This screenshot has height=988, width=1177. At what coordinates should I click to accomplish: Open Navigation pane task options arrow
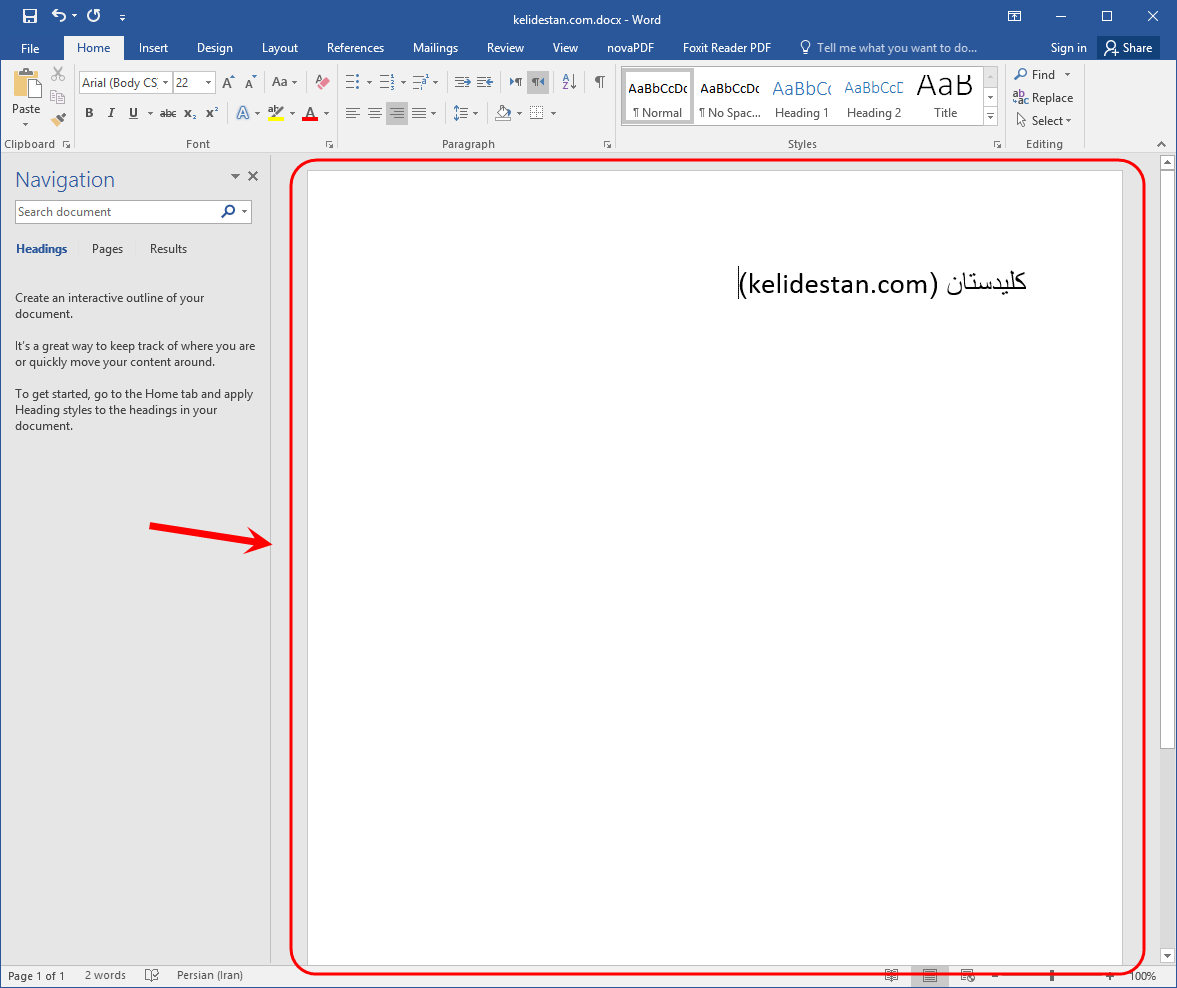coord(235,176)
